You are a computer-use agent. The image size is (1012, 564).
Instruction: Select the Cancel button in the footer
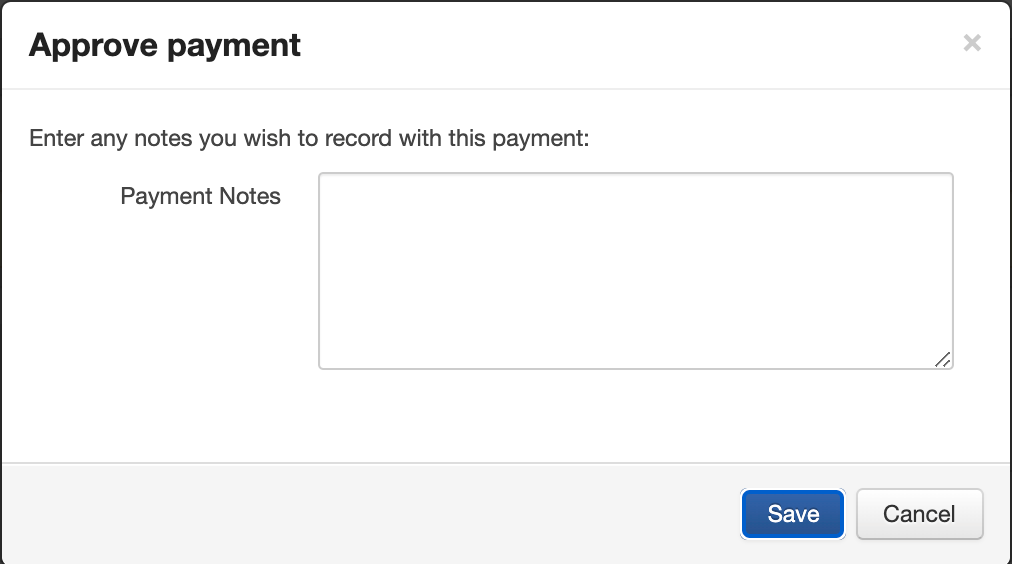click(x=919, y=514)
